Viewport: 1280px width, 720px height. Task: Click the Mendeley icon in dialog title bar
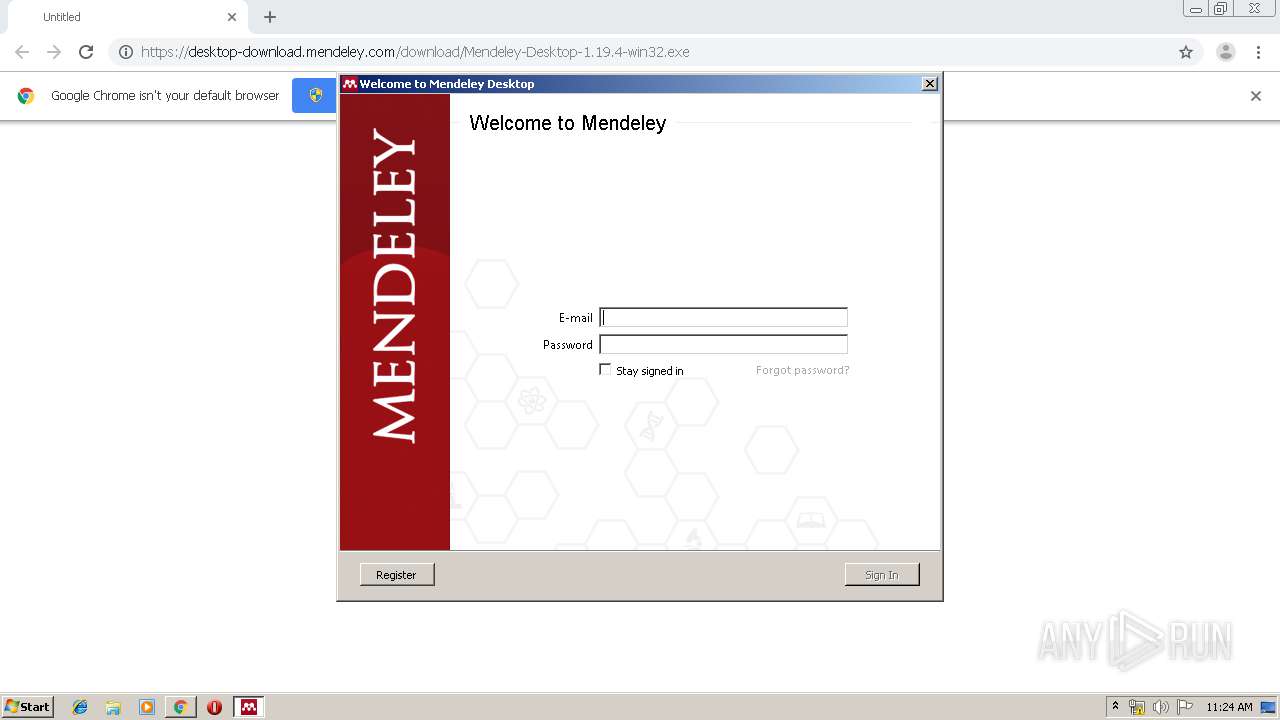click(x=349, y=84)
